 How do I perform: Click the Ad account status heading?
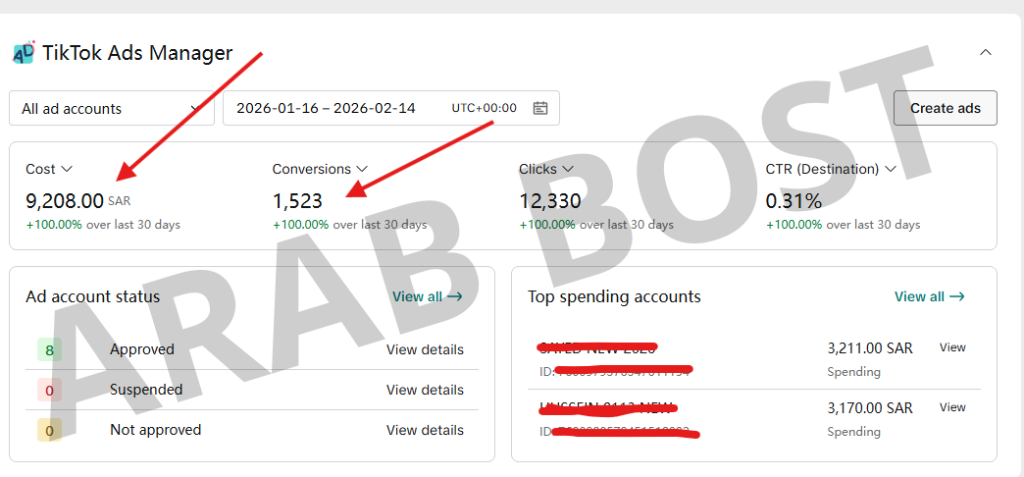click(x=93, y=297)
